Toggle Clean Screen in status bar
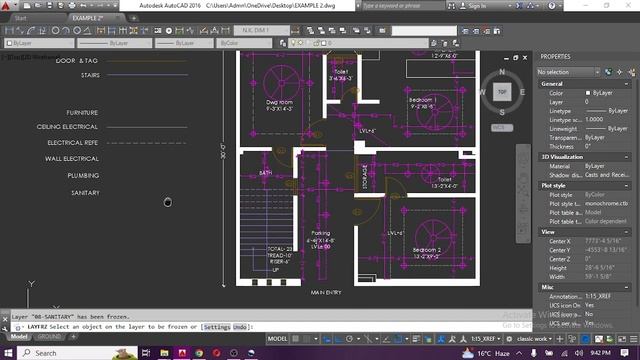Screen dimensions: 640x360 [622, 339]
